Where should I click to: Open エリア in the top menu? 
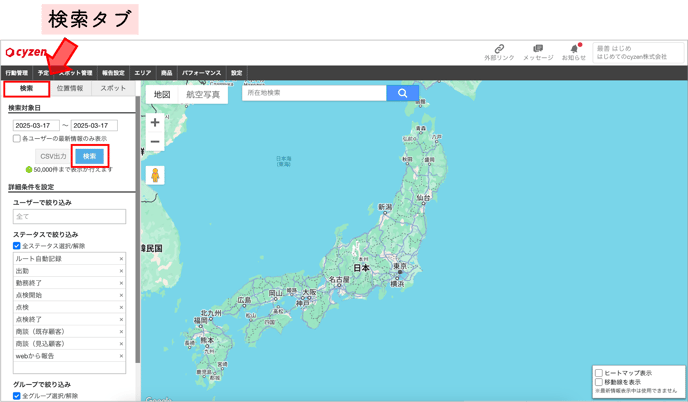click(x=143, y=73)
